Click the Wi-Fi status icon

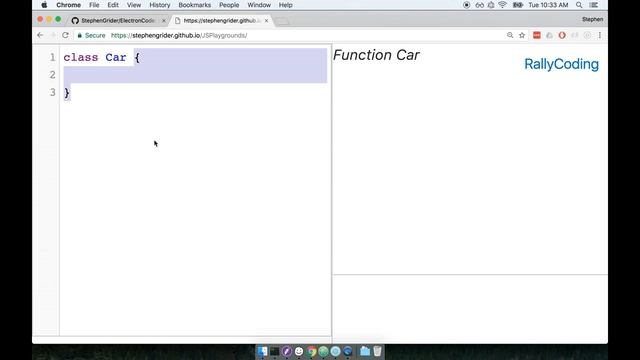click(502, 5)
